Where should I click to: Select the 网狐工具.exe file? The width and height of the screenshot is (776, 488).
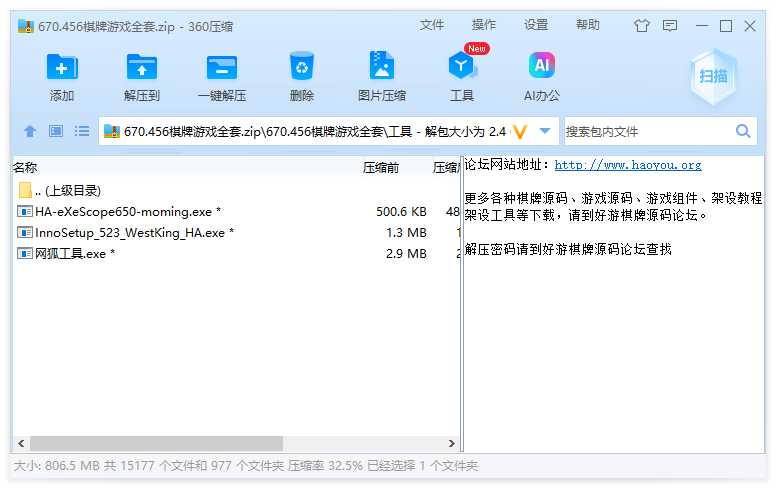click(x=237, y=253)
